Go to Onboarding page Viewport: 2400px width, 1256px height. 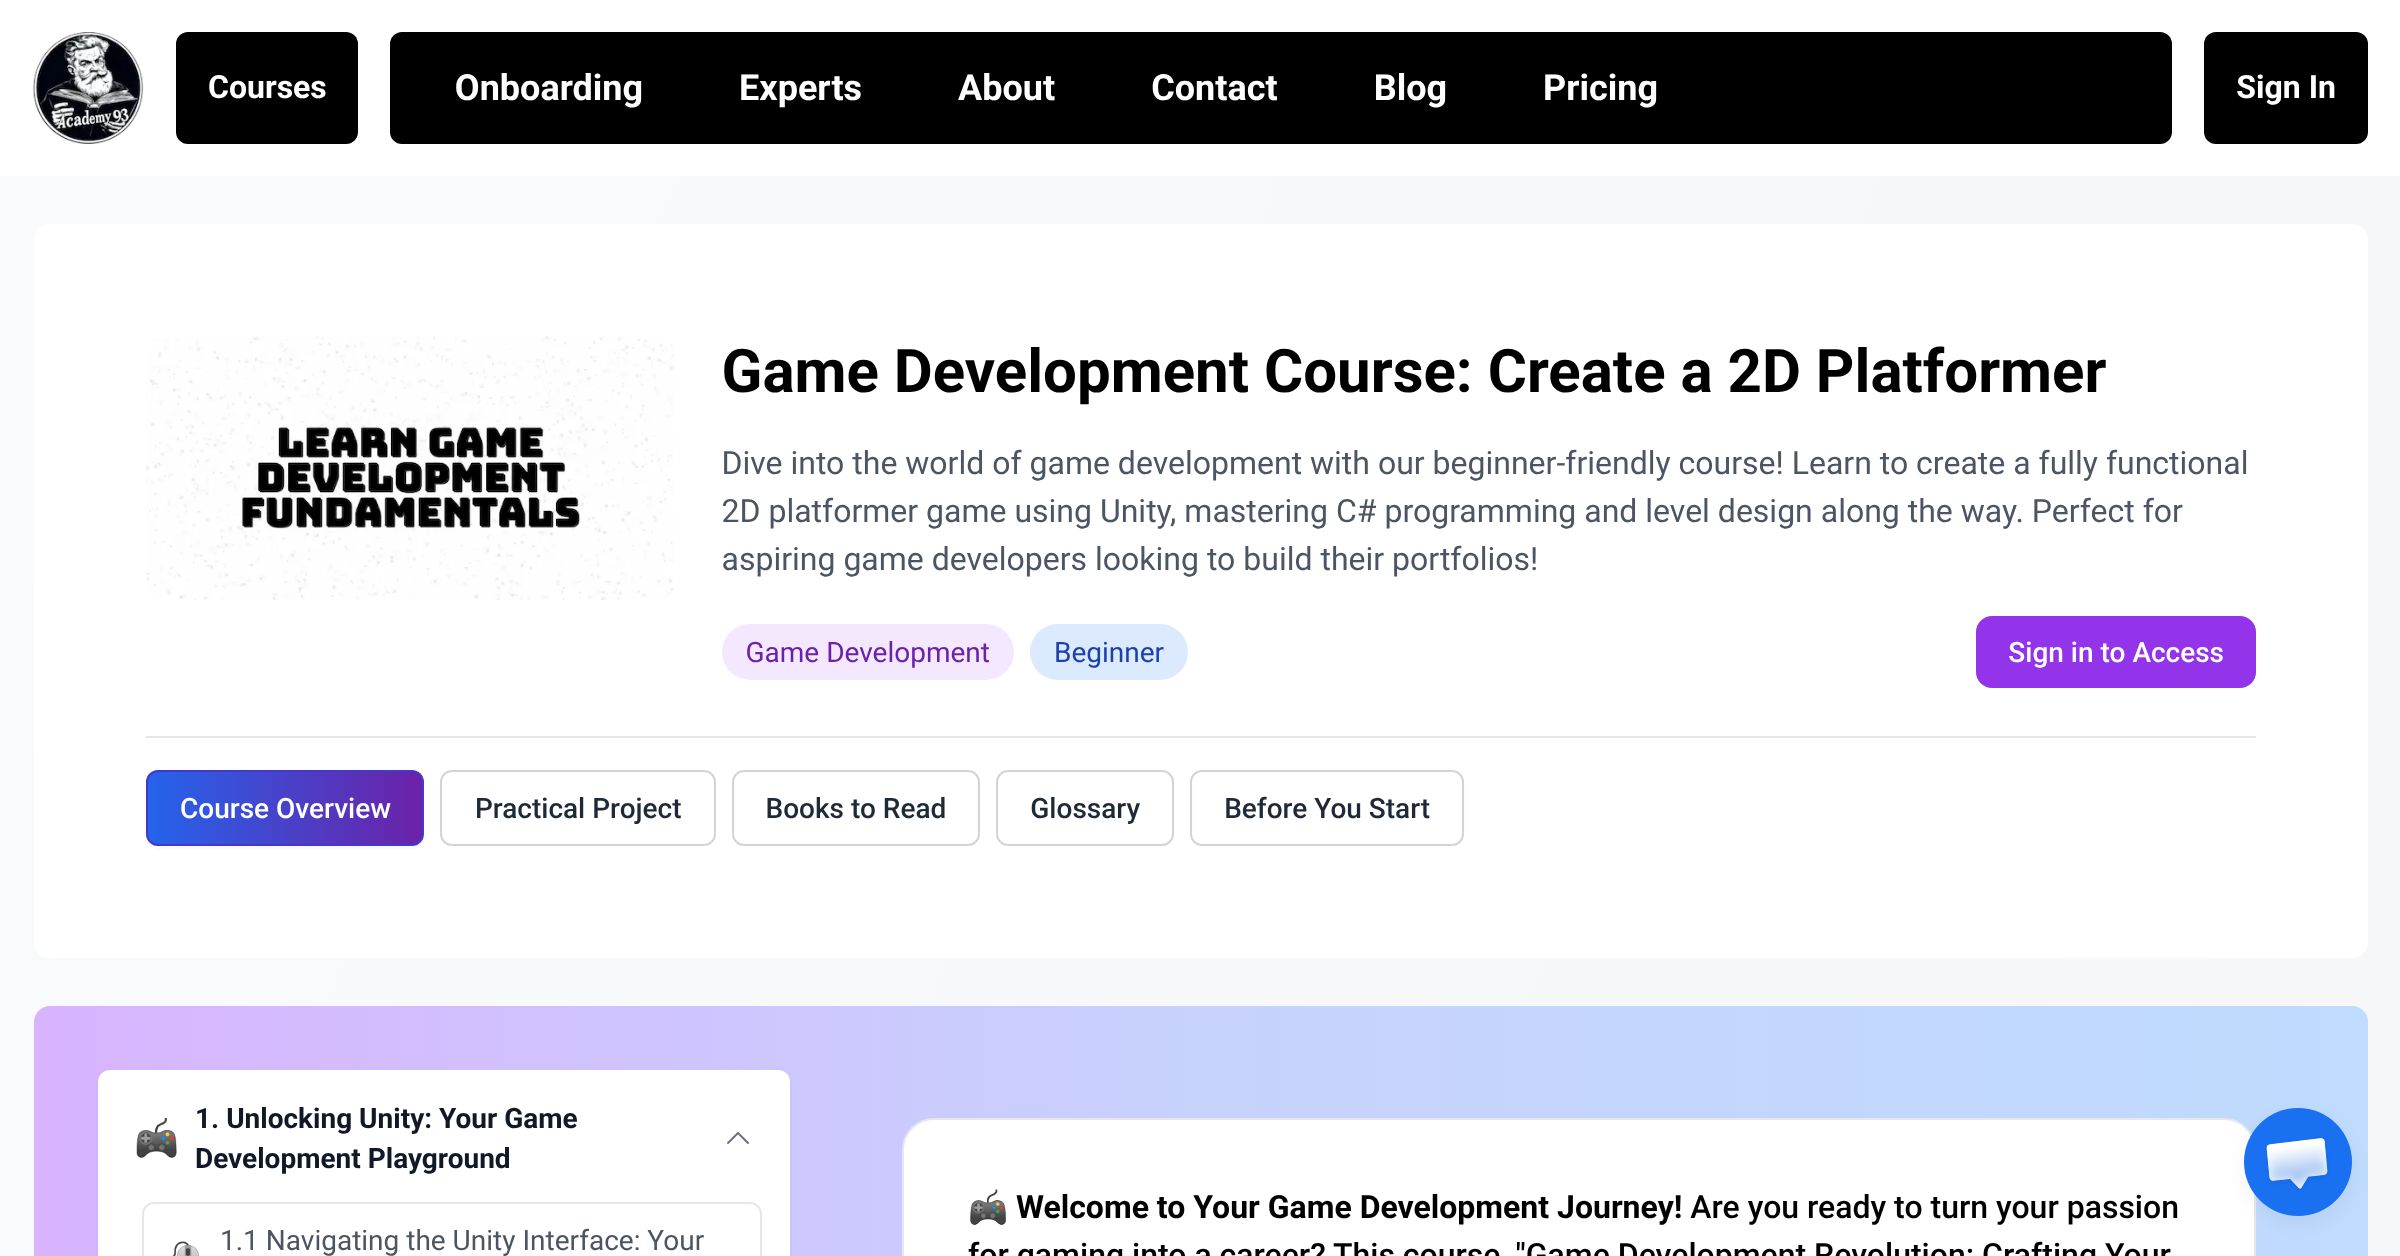coord(548,88)
